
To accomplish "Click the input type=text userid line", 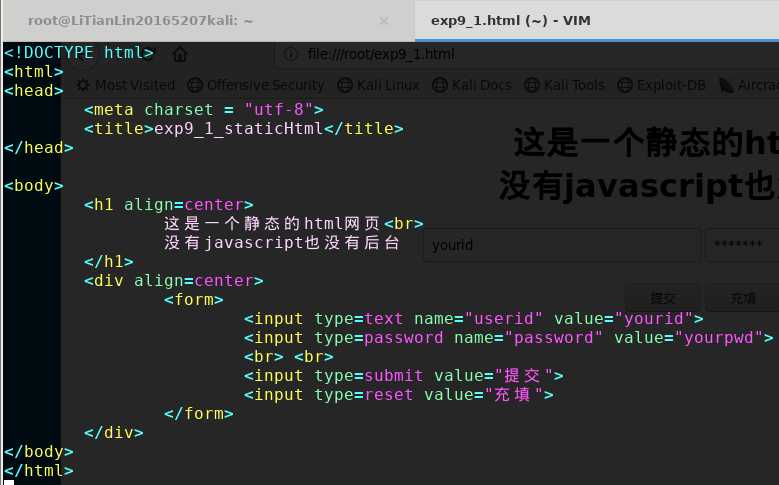I will (473, 319).
